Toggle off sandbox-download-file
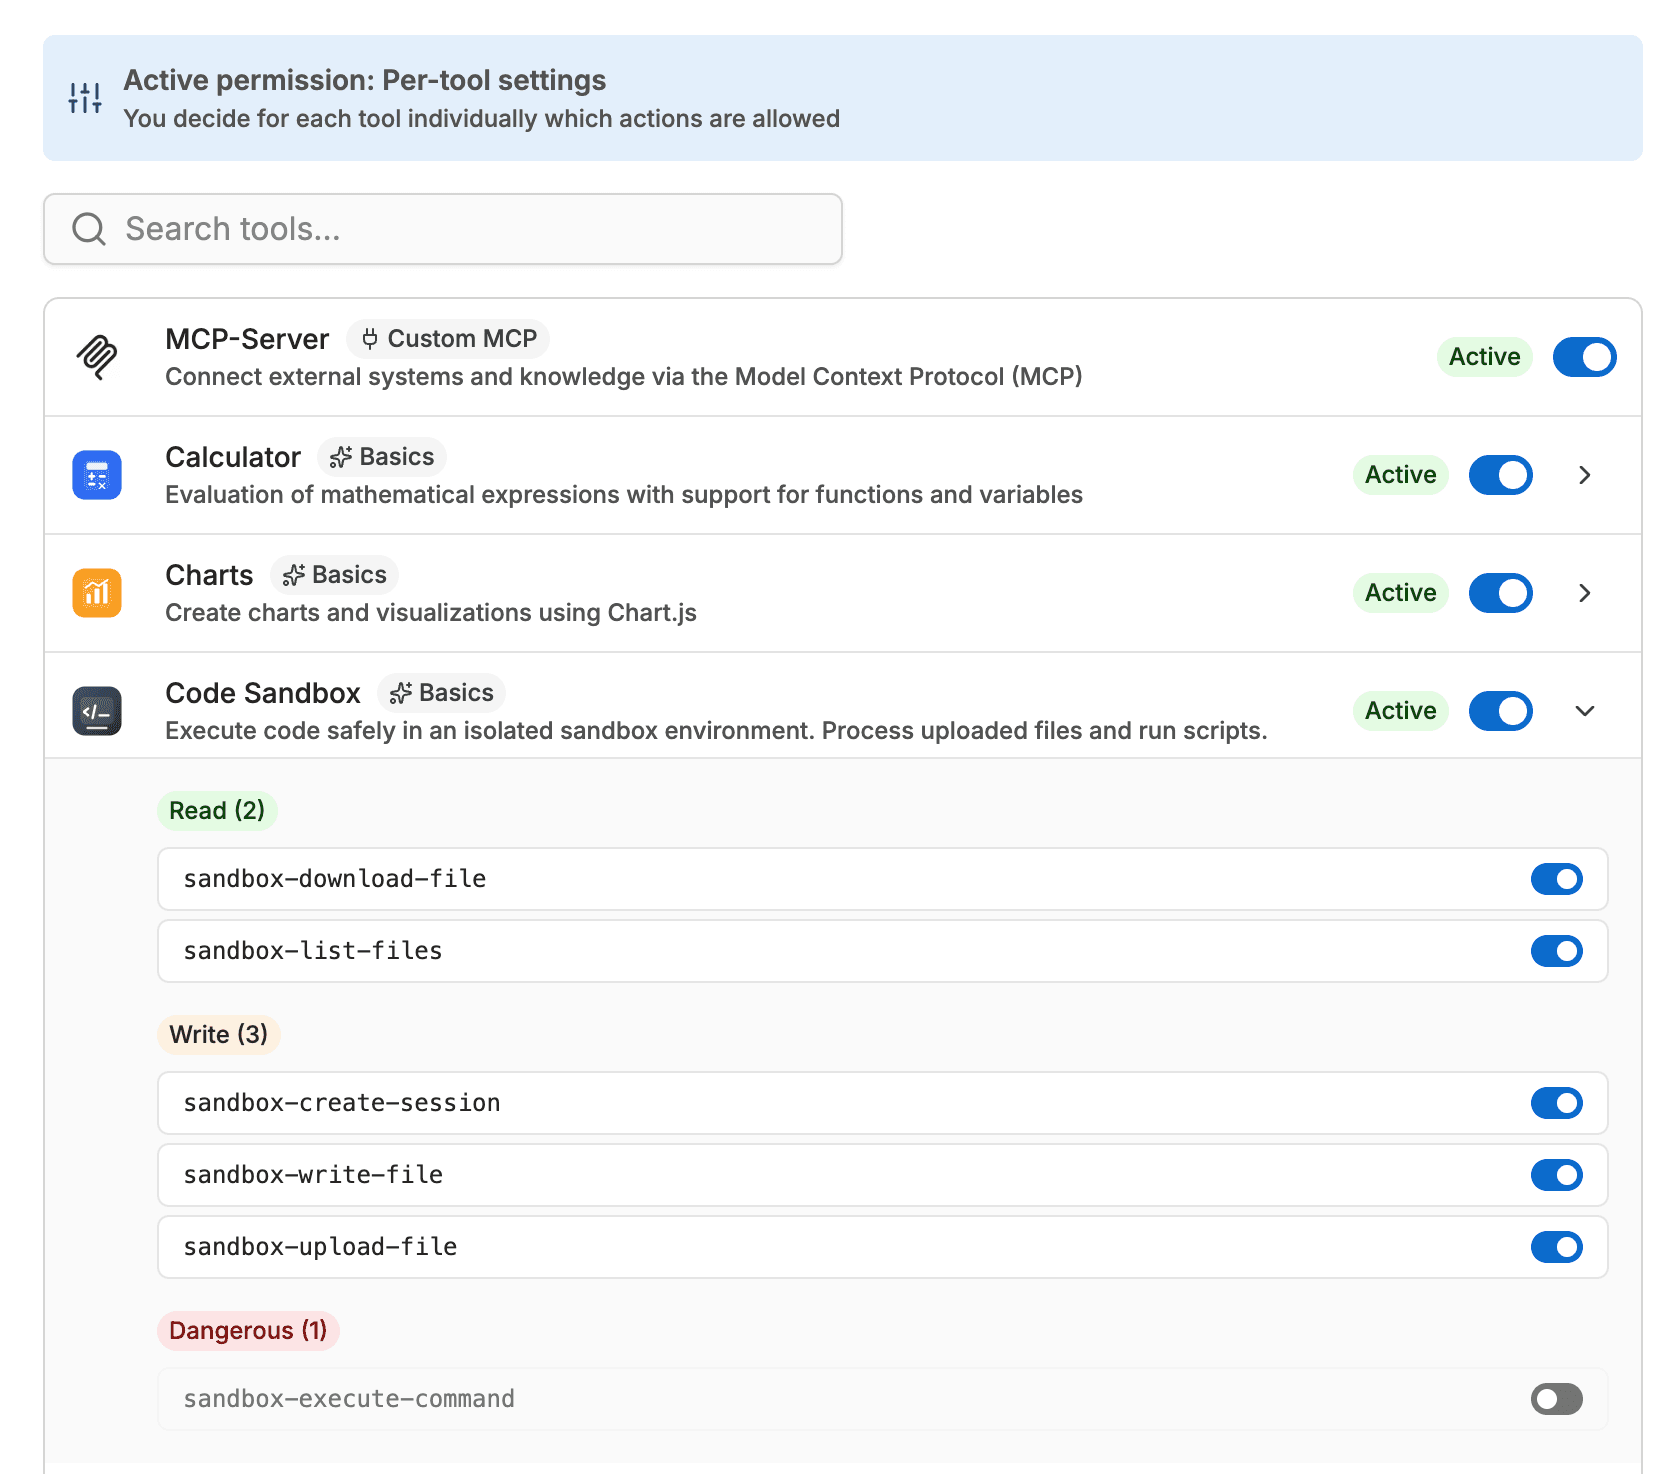This screenshot has height=1474, width=1674. pos(1556,879)
